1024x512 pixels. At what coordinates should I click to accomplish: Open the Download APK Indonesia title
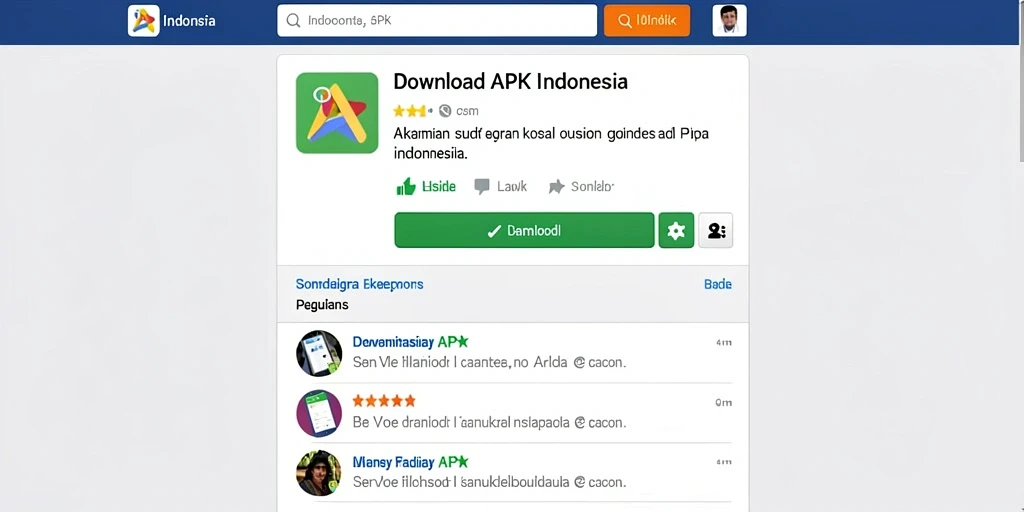click(x=511, y=82)
